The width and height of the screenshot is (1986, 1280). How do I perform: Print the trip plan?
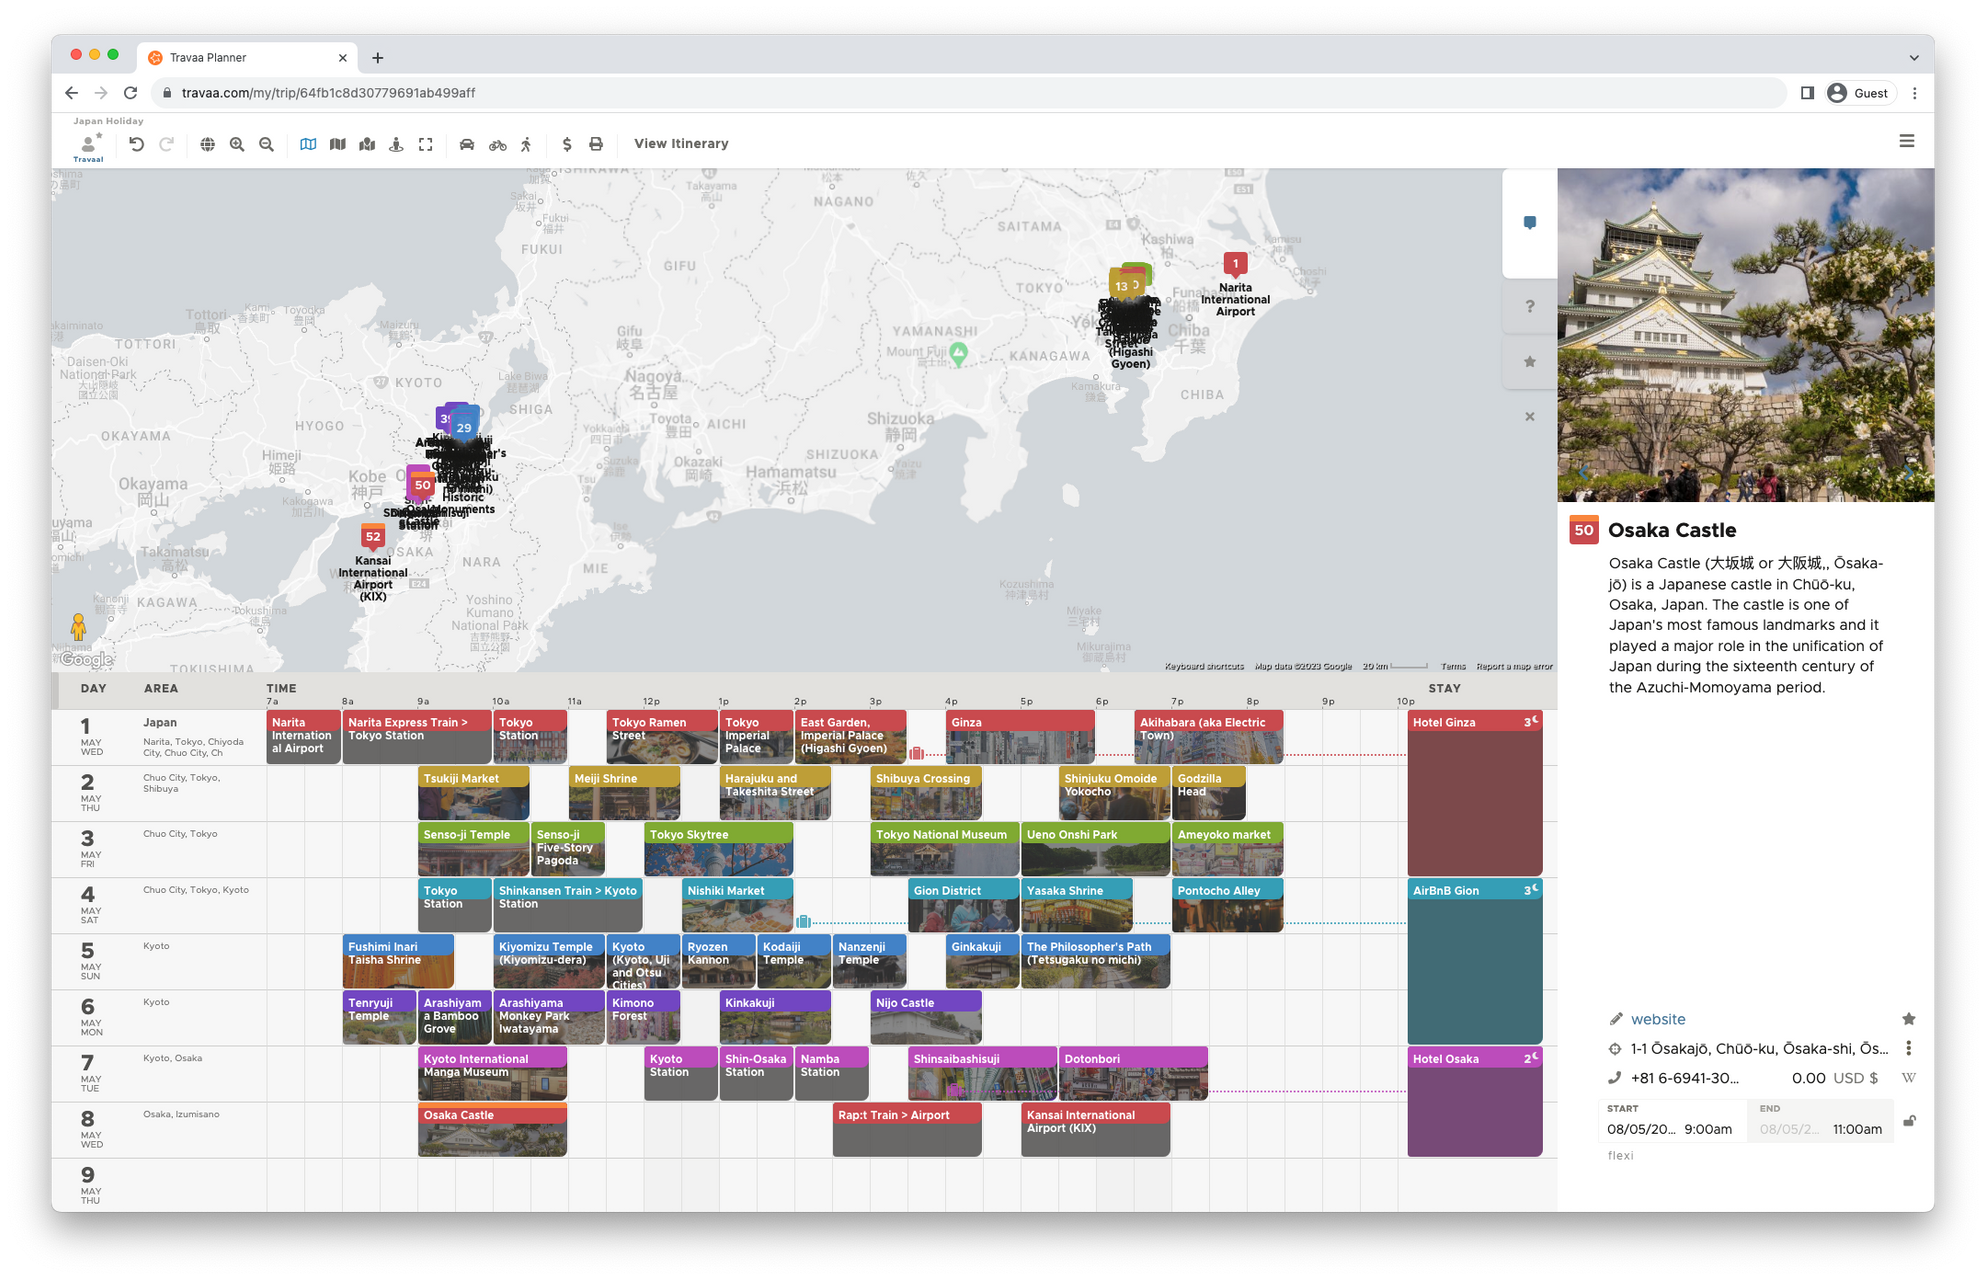click(x=596, y=144)
